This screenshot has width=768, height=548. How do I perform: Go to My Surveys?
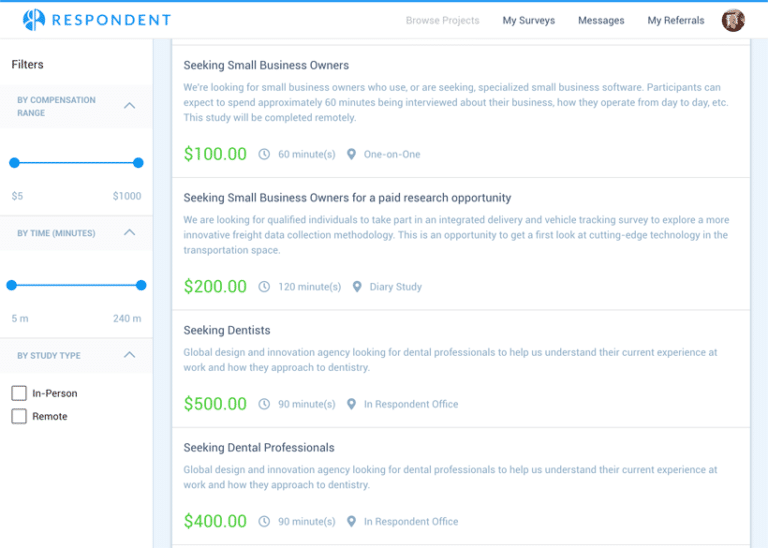(528, 20)
